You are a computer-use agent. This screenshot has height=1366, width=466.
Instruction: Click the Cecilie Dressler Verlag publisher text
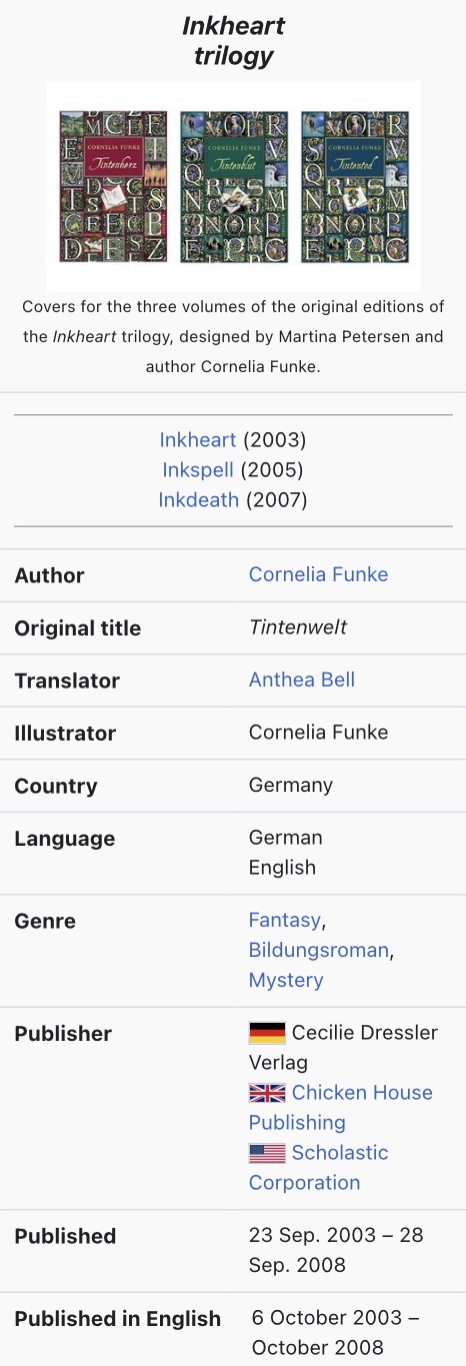coord(343,1047)
